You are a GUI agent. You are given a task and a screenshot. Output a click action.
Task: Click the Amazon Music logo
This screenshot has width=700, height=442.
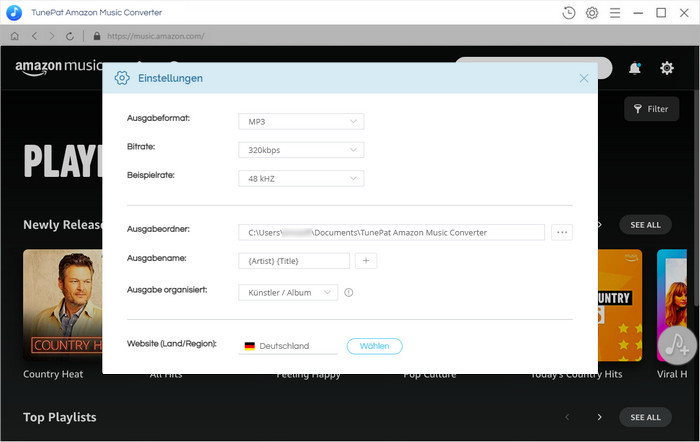click(59, 67)
